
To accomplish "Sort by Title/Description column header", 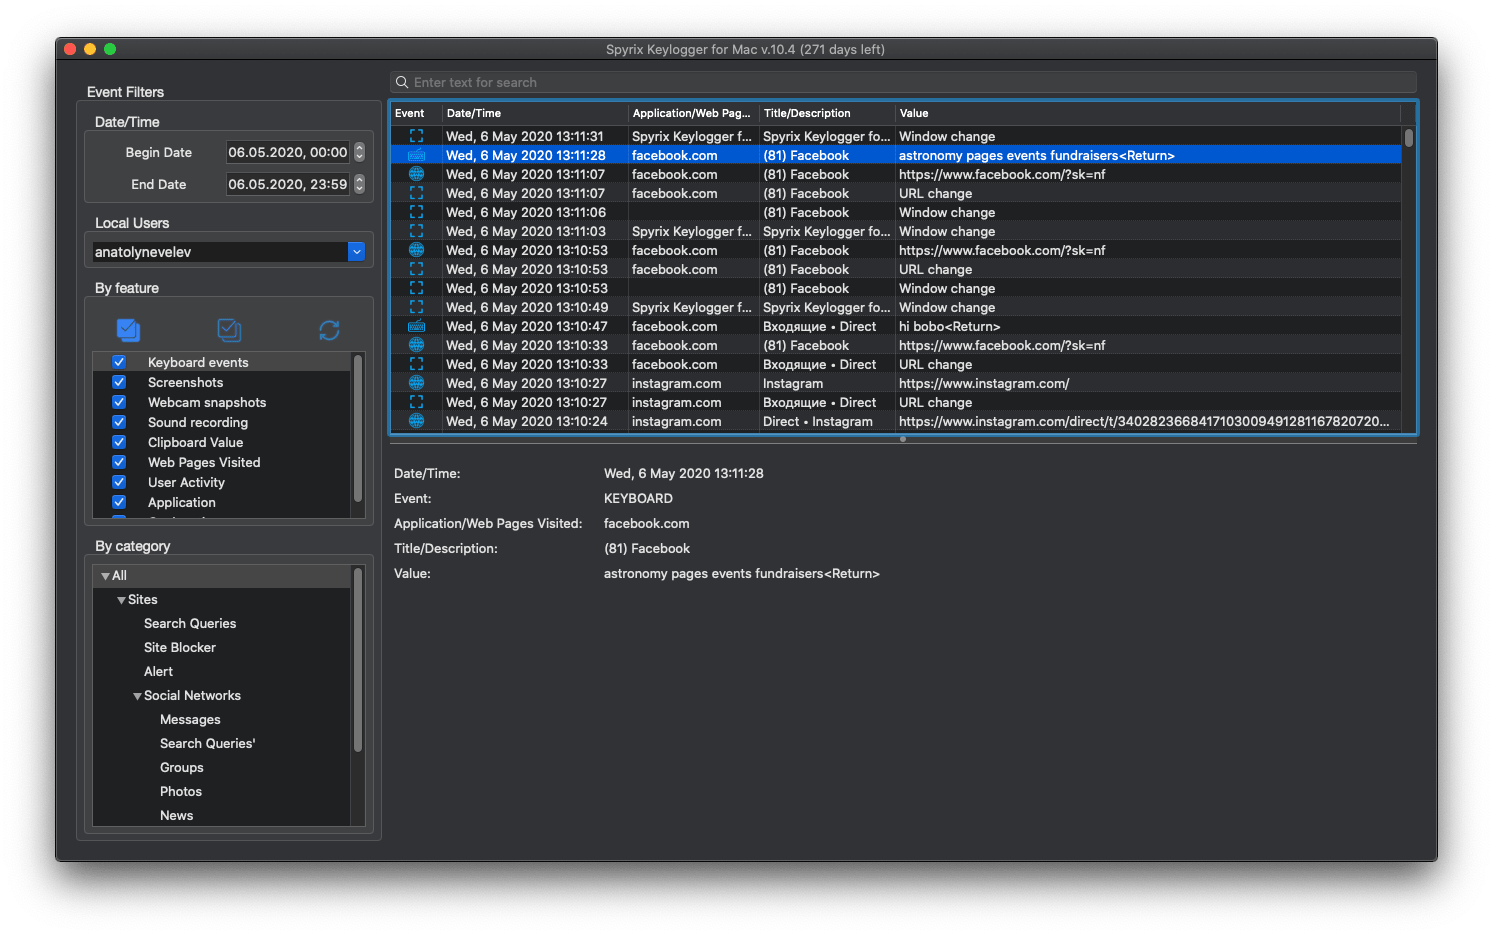I will [827, 113].
